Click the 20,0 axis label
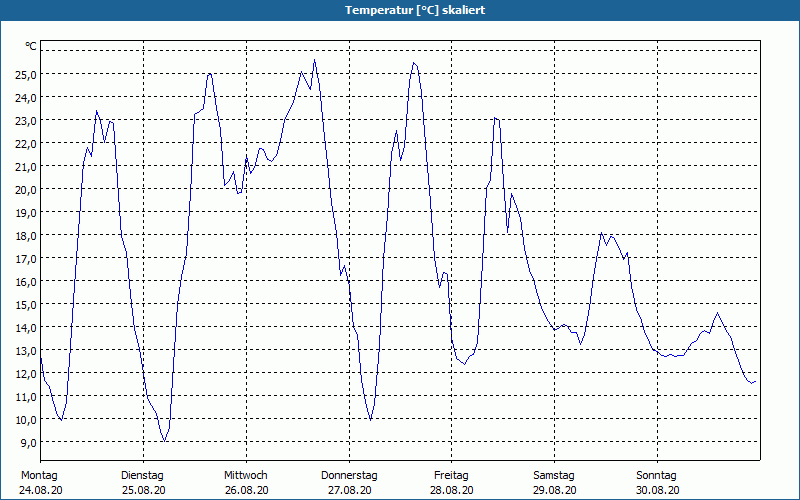The height and width of the screenshot is (500, 800). tap(25, 189)
